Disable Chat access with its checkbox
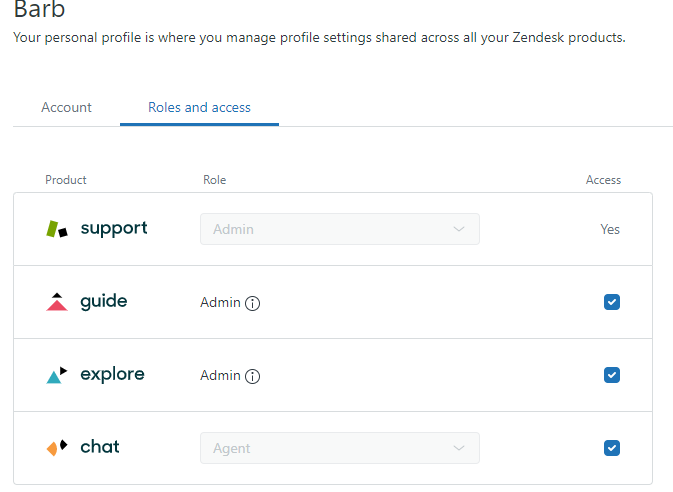Screen dimensions: 673x492 click(x=612, y=448)
